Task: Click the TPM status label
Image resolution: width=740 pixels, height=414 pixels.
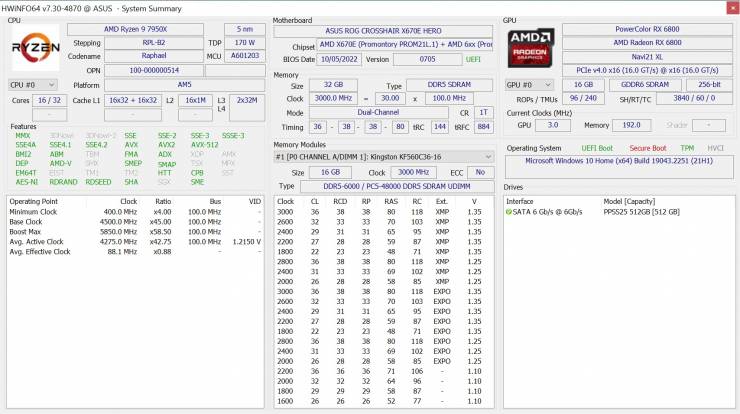Action: tap(687, 148)
